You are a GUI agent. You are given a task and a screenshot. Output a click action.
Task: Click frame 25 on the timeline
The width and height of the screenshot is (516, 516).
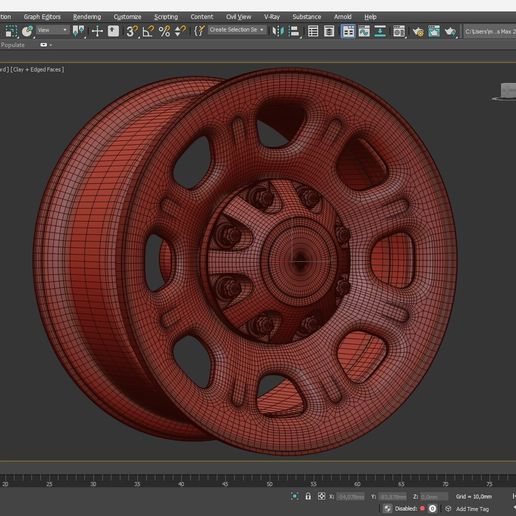(x=49, y=483)
